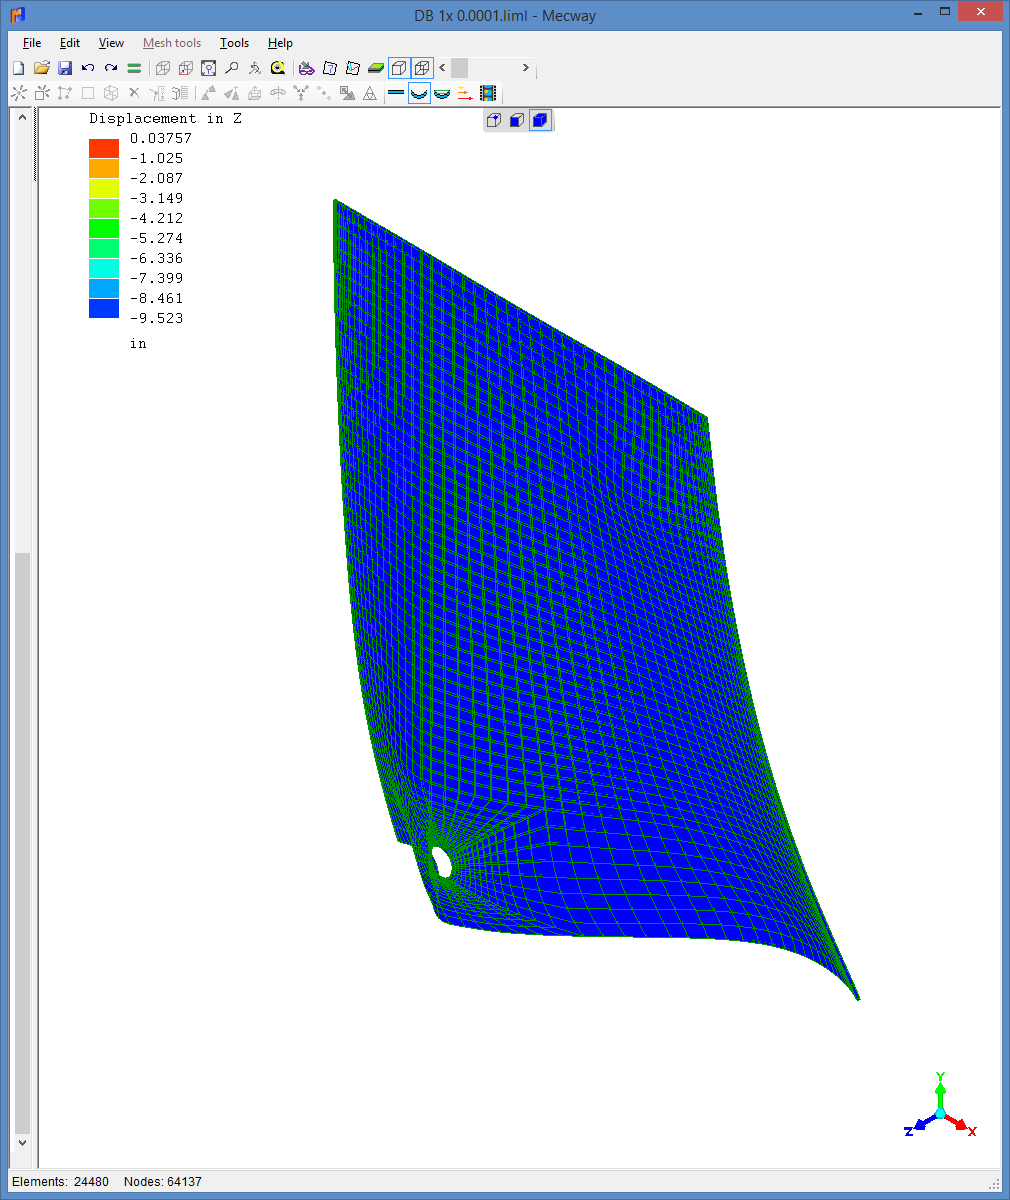Click the greyed delete X icon
The width and height of the screenshot is (1010, 1200).
(134, 93)
